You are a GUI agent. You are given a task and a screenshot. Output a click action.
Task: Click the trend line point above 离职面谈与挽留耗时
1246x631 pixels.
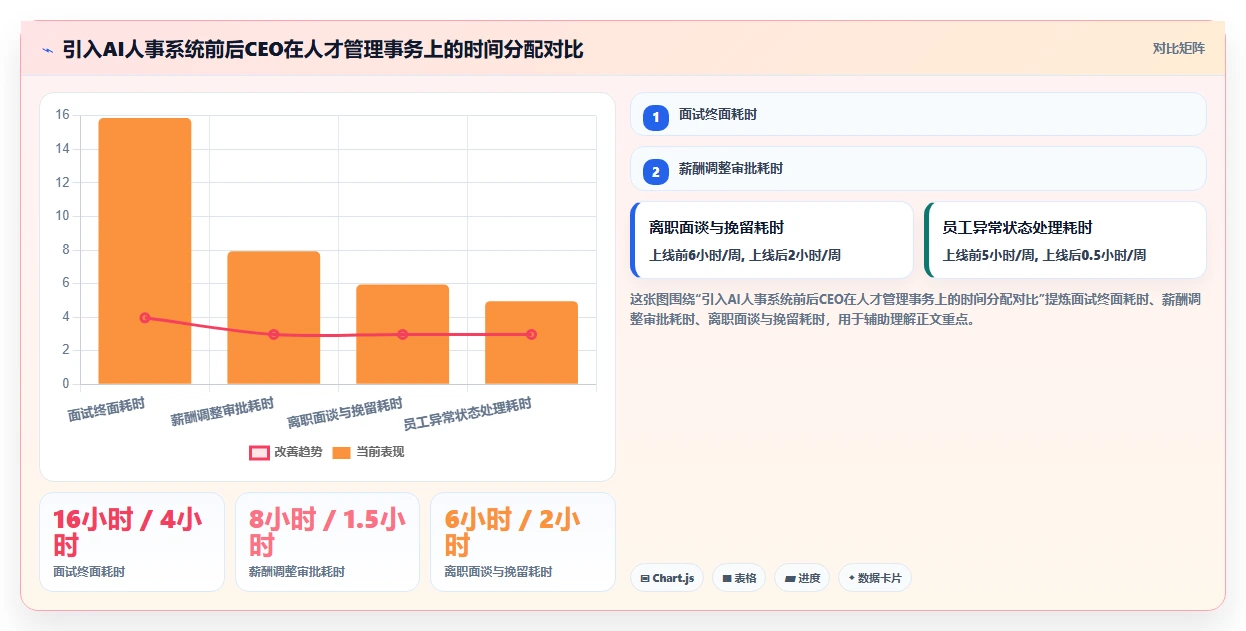(x=403, y=335)
